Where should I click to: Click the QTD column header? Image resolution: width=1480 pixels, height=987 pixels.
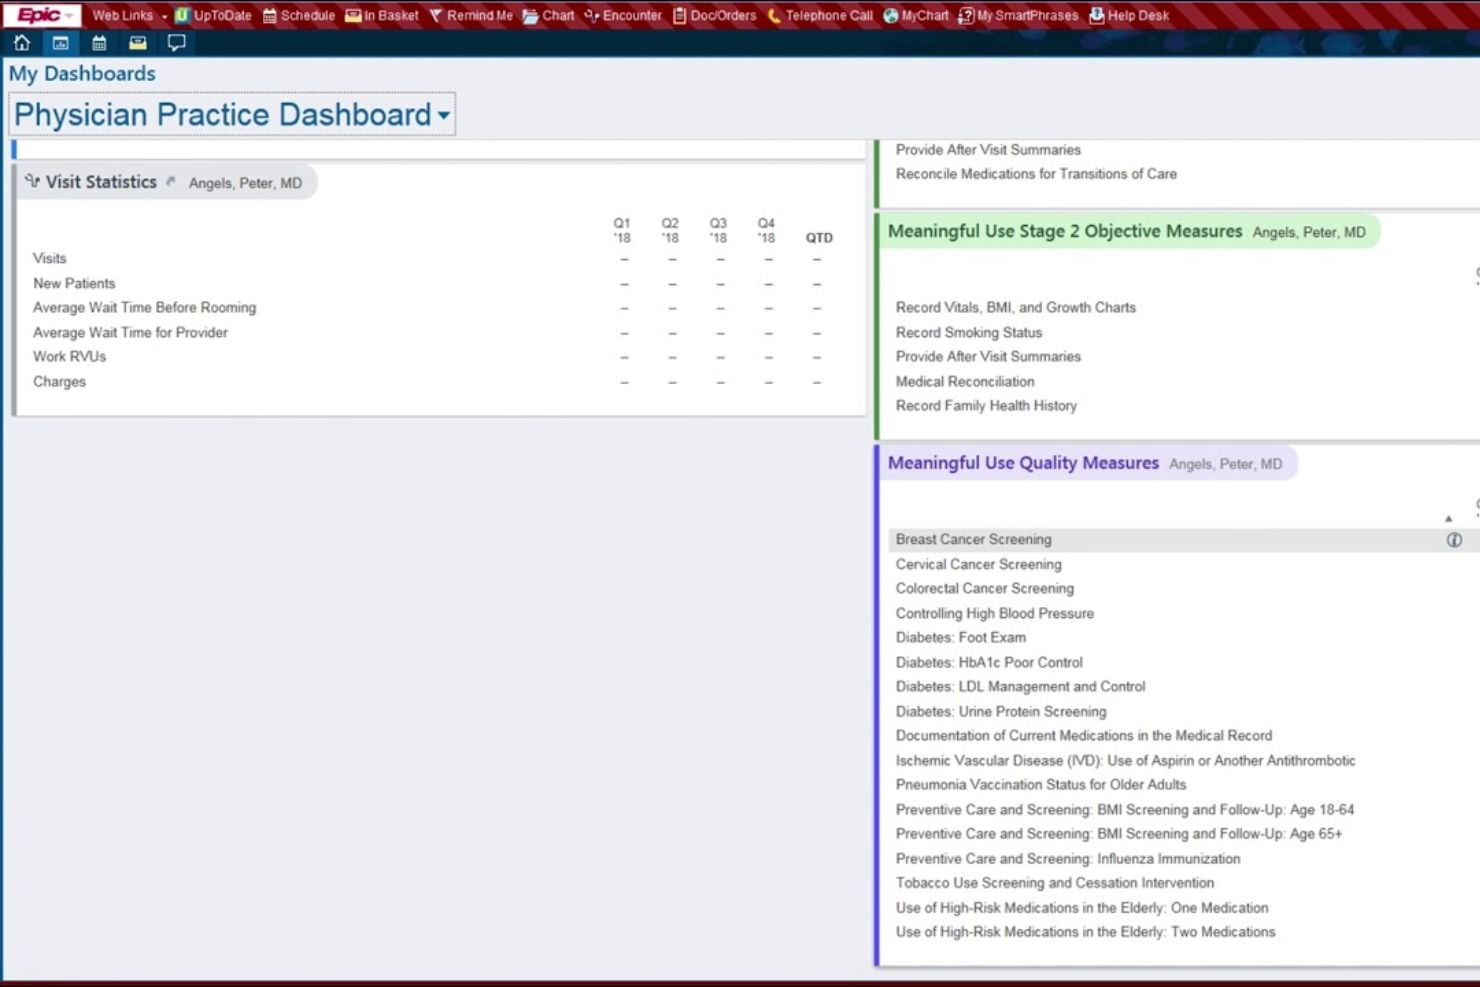(x=819, y=238)
